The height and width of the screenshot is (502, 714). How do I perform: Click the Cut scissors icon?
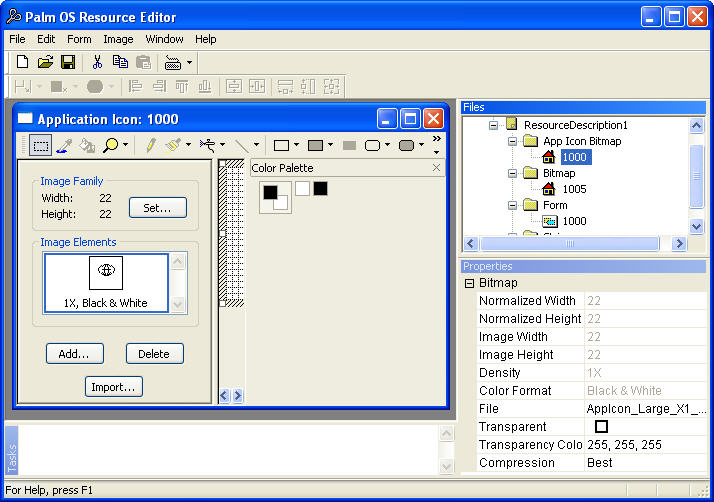97,62
